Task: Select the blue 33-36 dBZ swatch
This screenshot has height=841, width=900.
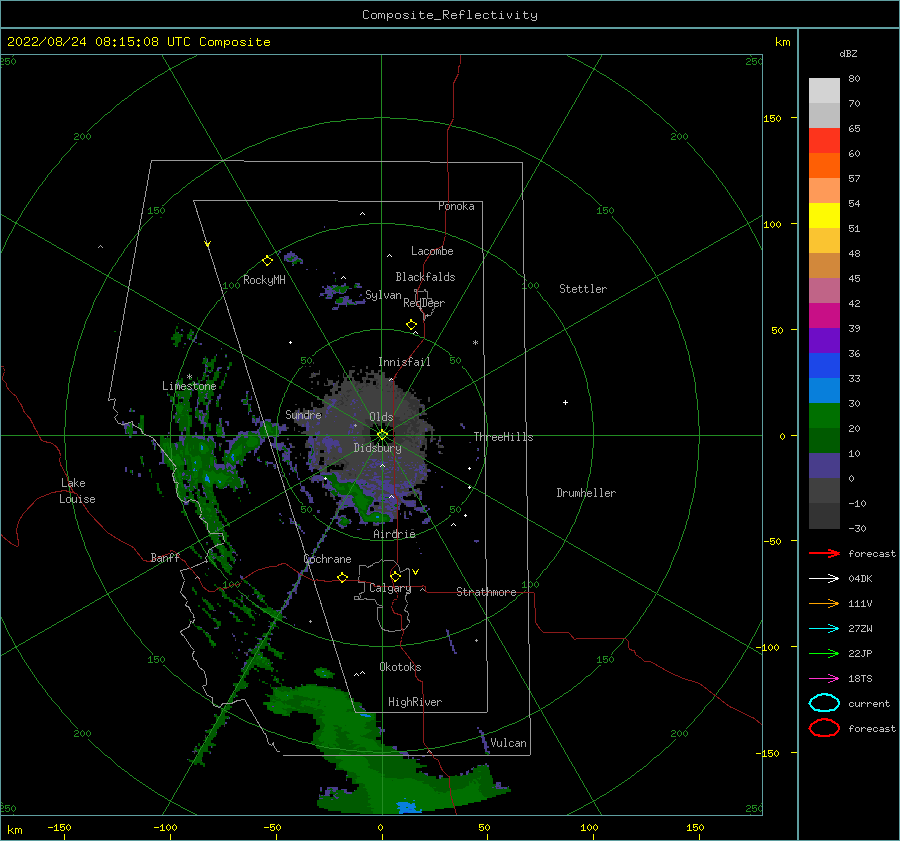Action: tap(824, 366)
